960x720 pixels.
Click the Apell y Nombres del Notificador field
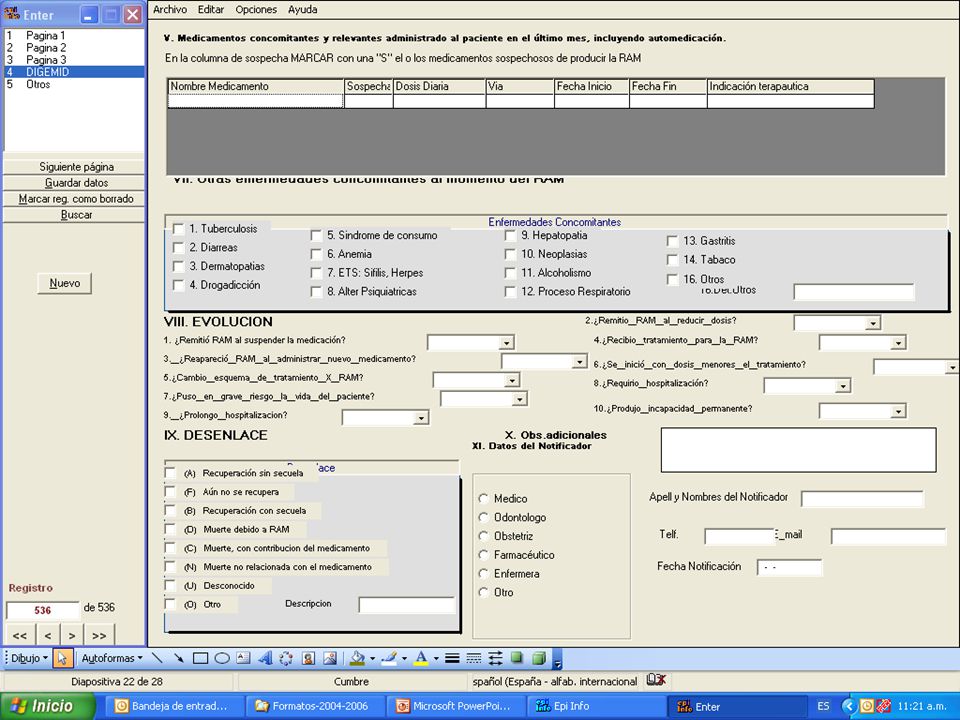(x=862, y=499)
